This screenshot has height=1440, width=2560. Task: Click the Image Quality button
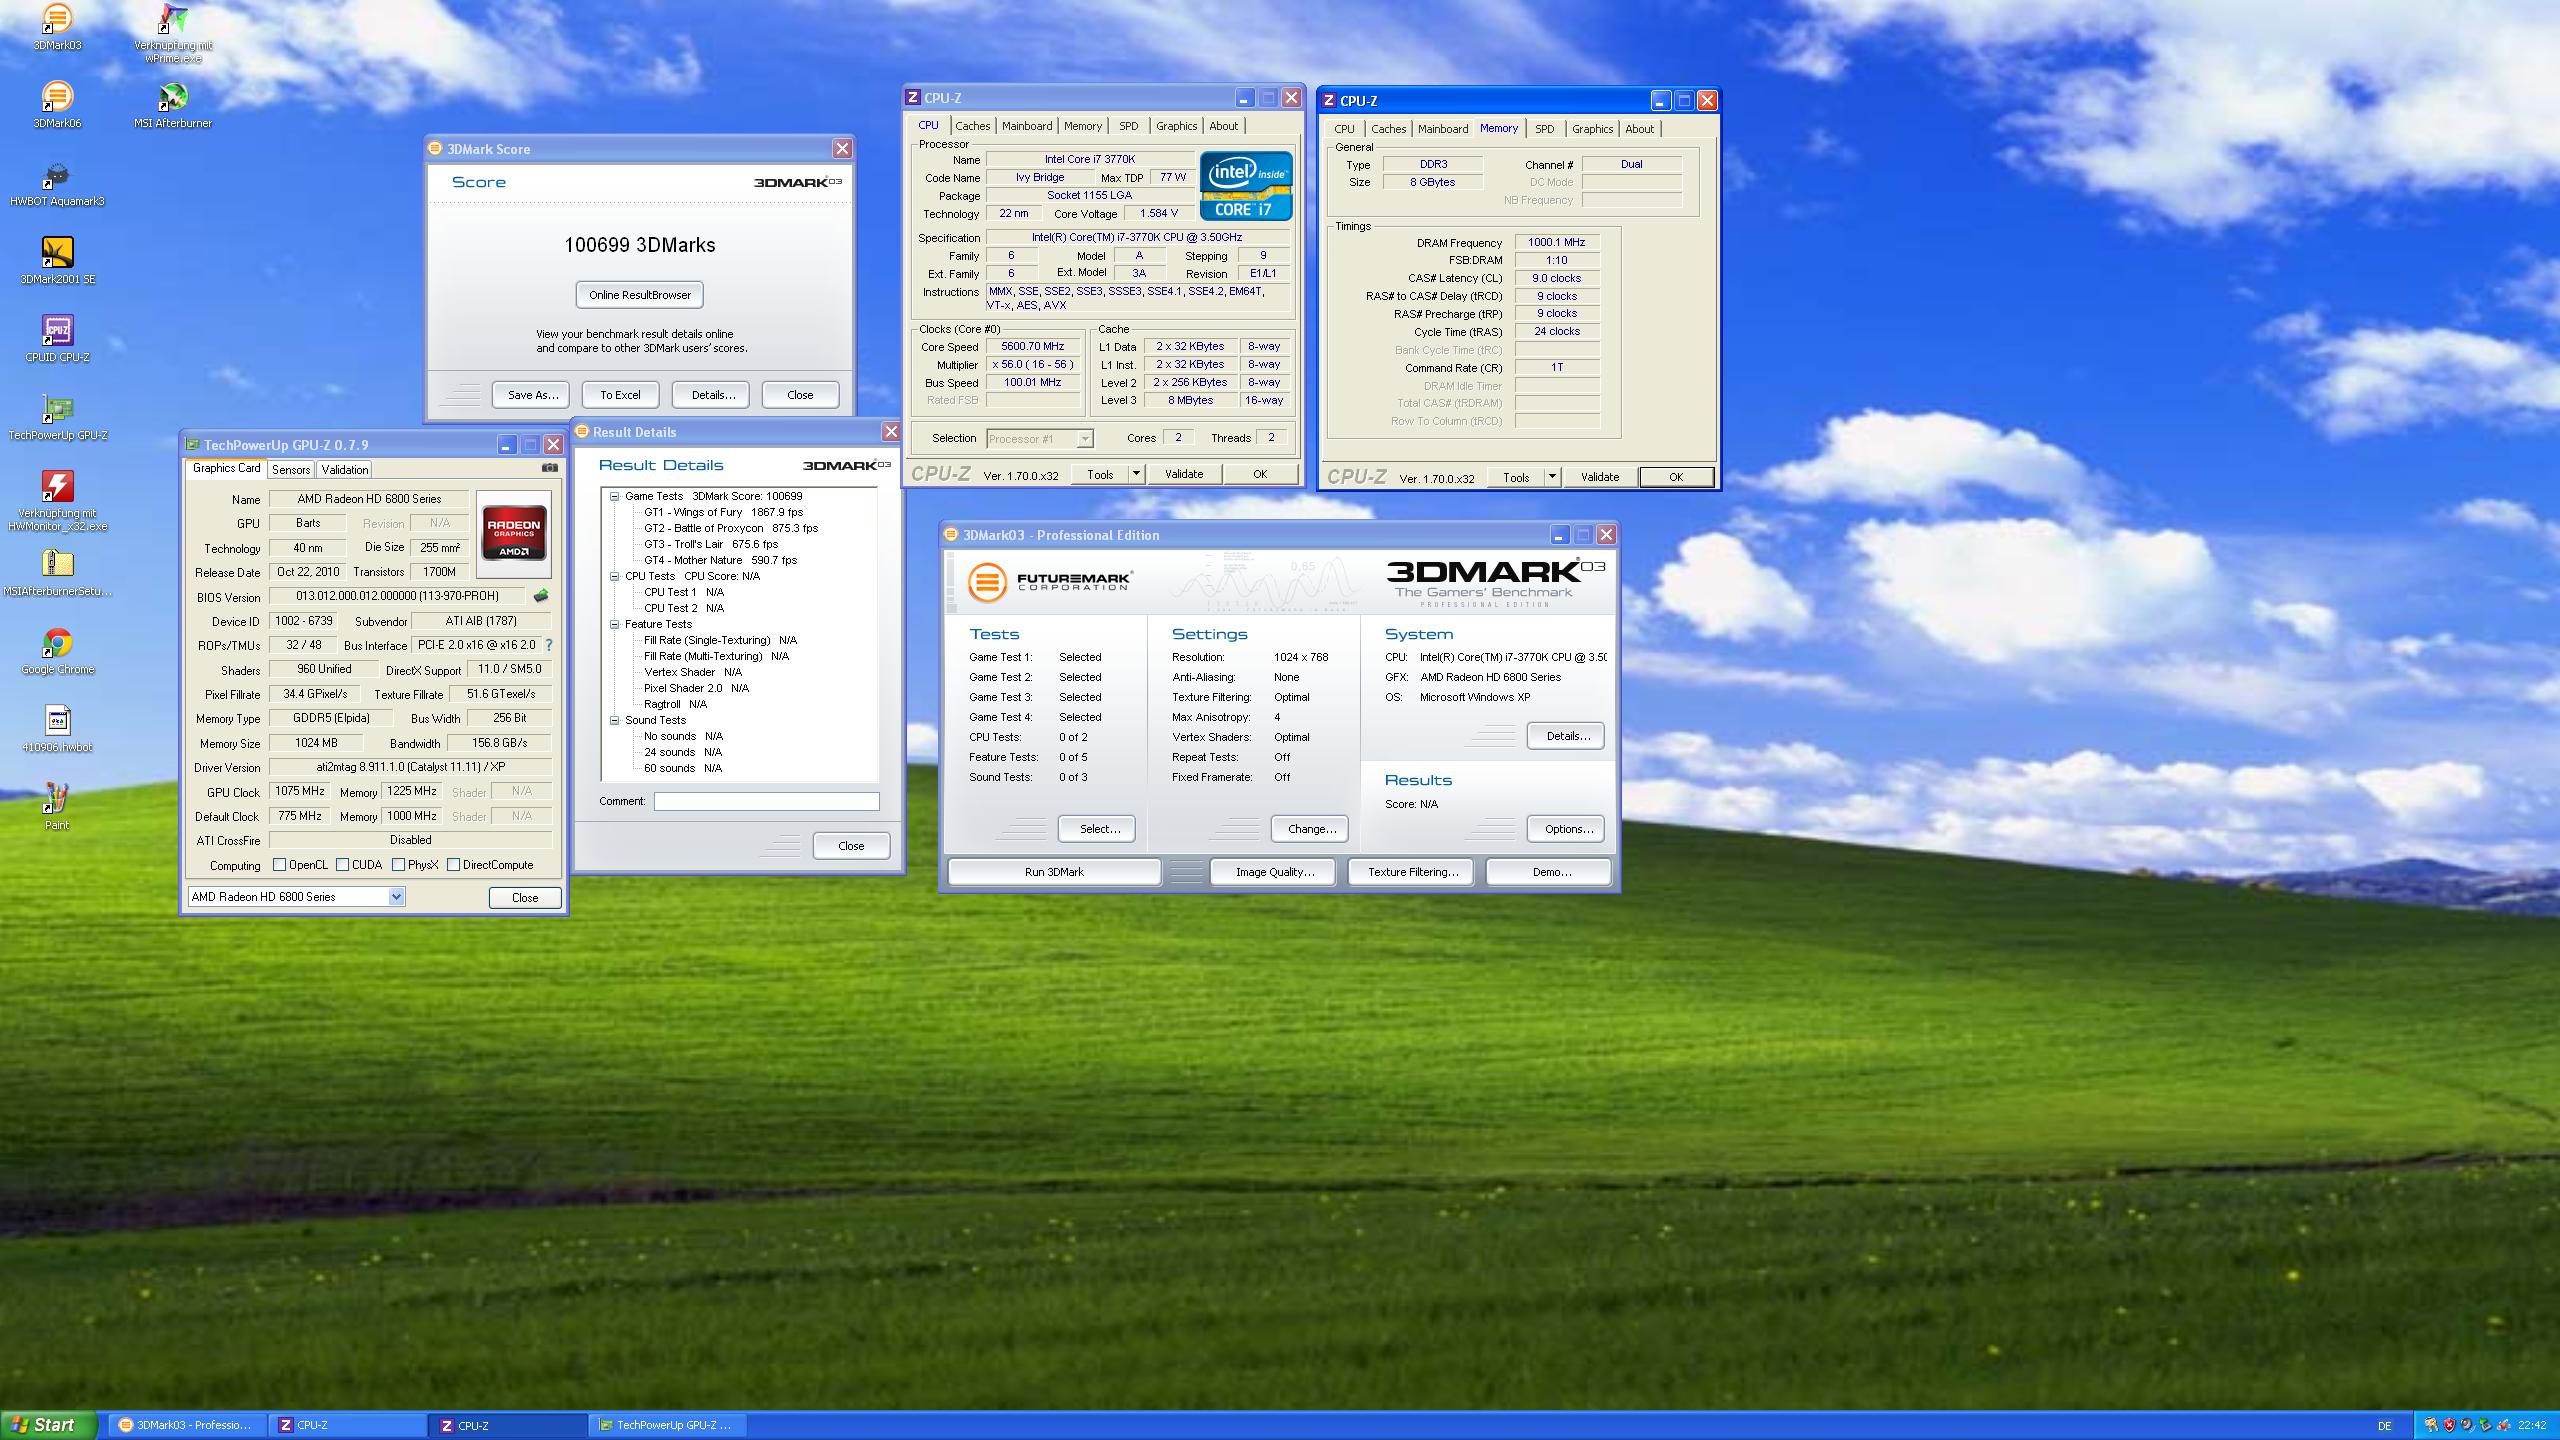tap(1274, 872)
